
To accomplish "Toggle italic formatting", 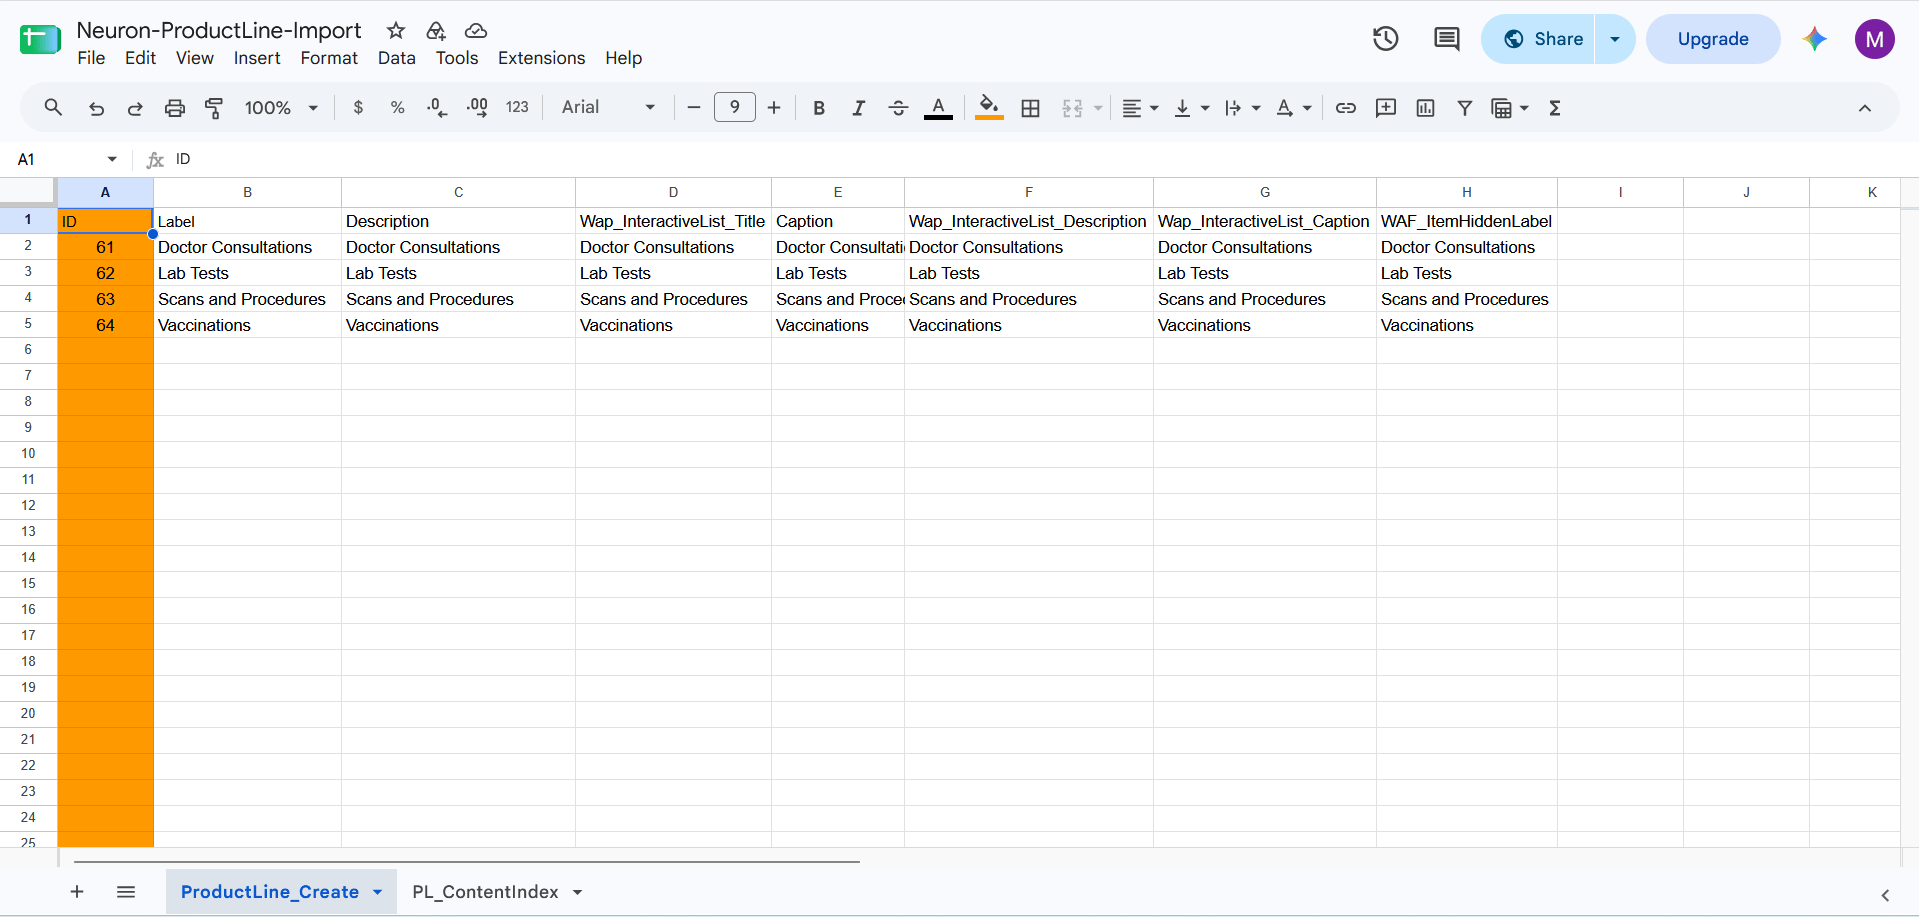I will pyautogui.click(x=858, y=108).
